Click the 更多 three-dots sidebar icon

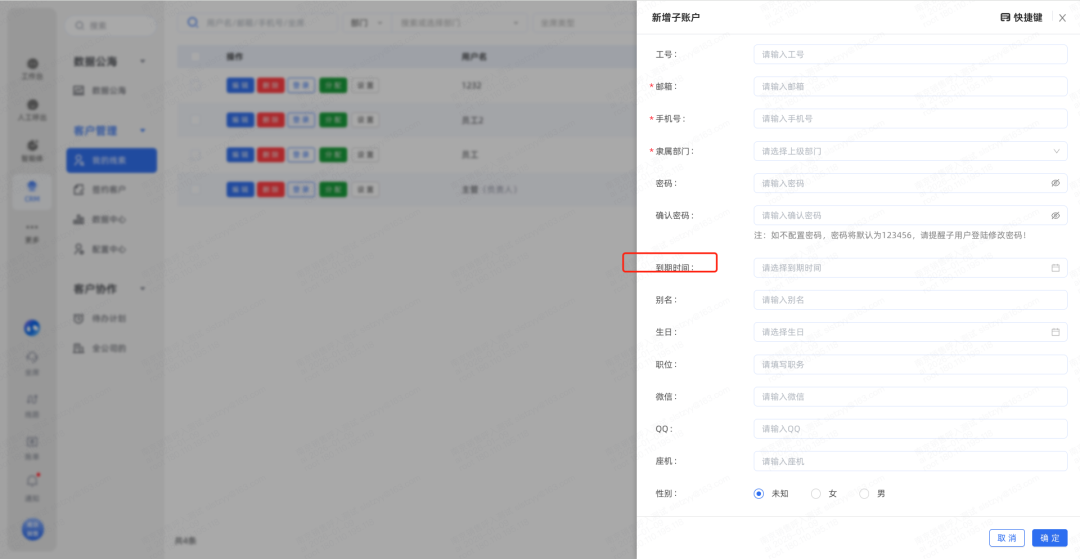(32, 228)
